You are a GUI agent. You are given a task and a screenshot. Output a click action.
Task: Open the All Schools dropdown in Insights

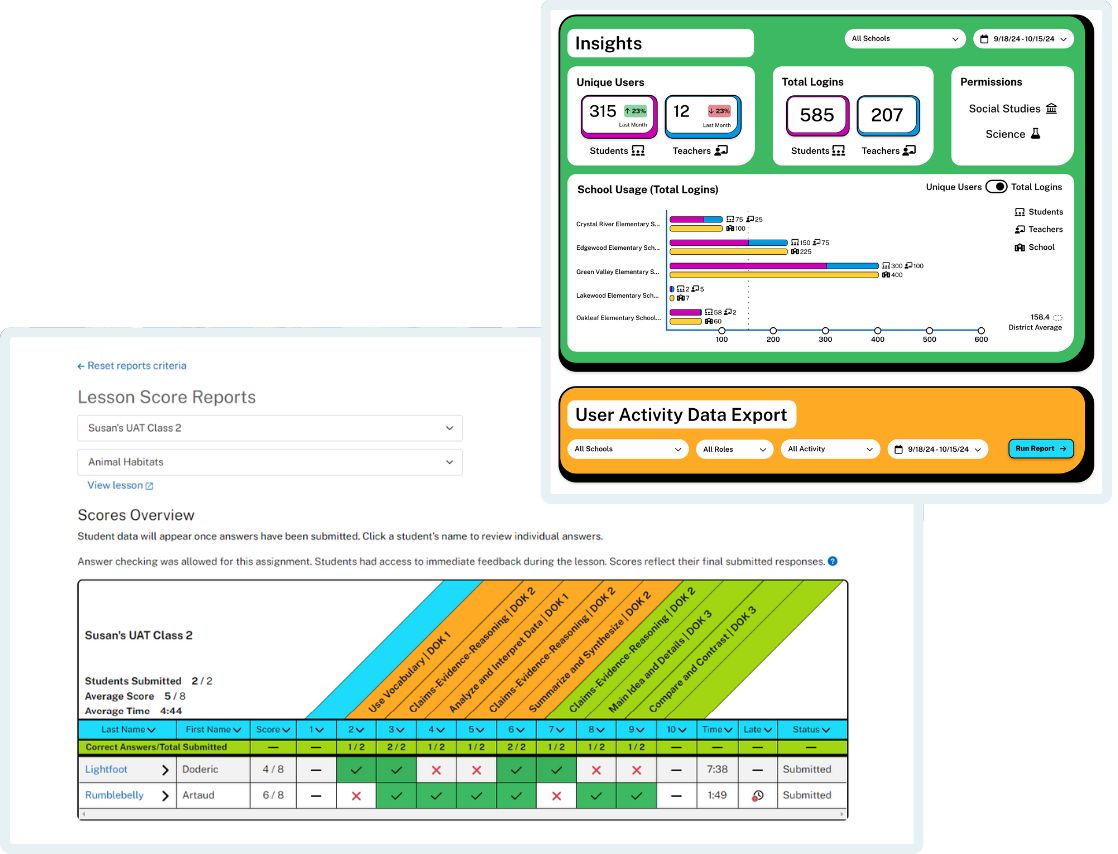(x=904, y=38)
